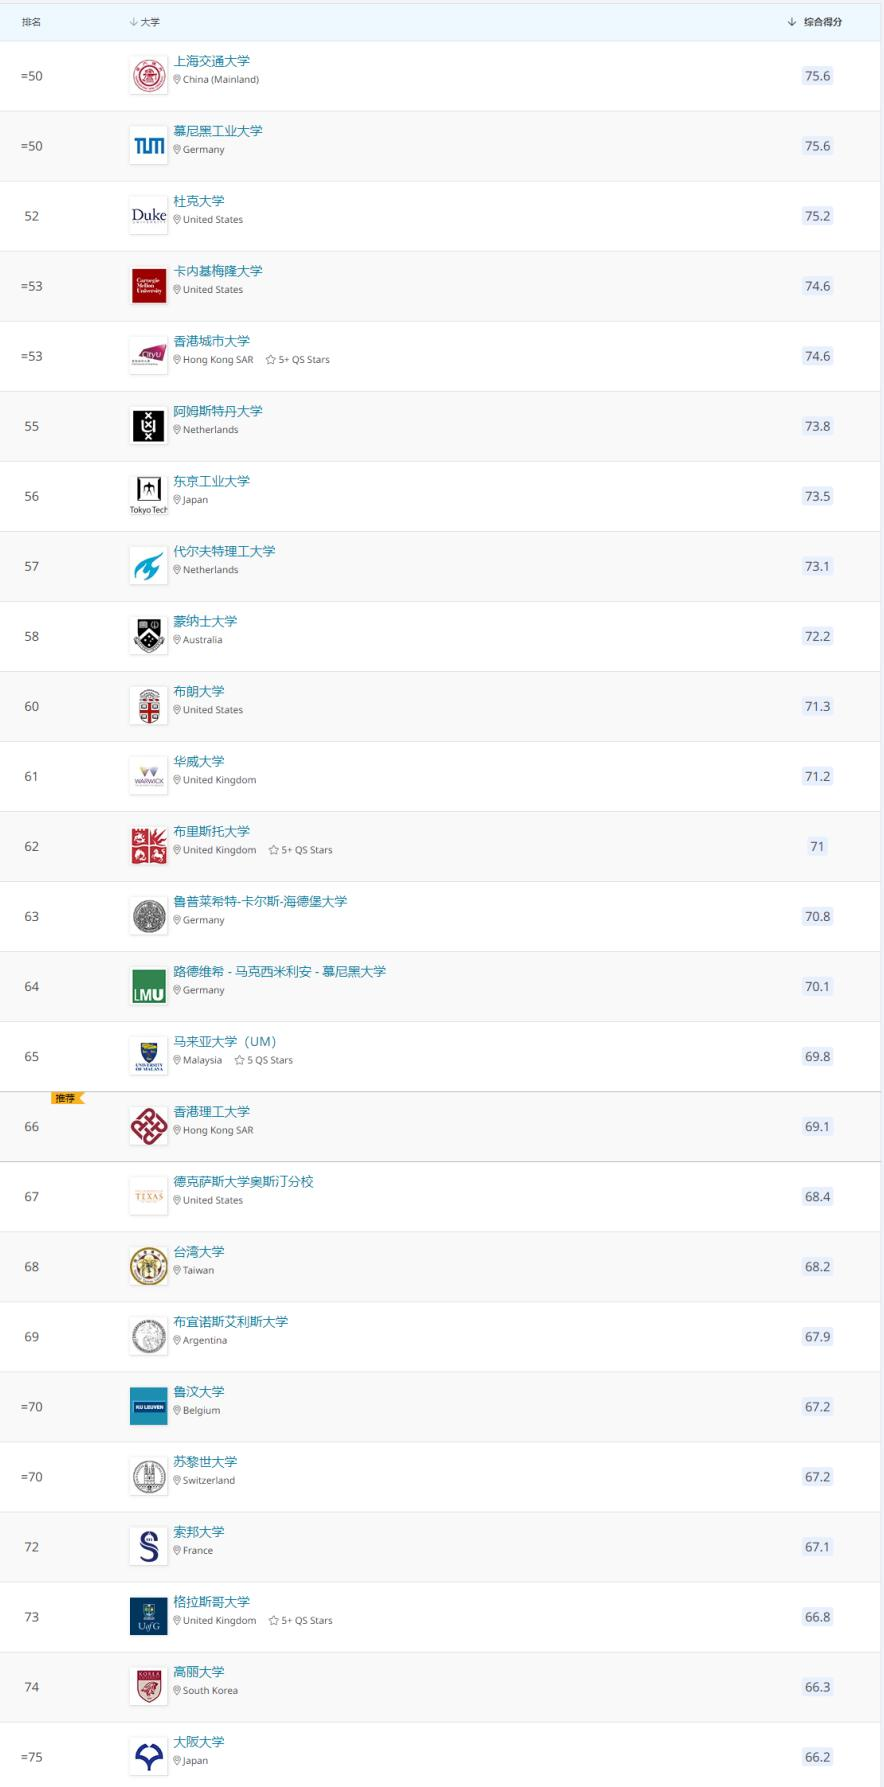Open the 德克萨斯大学奥斯汀分校 link
The width and height of the screenshot is (884, 1787).
coord(243,1181)
